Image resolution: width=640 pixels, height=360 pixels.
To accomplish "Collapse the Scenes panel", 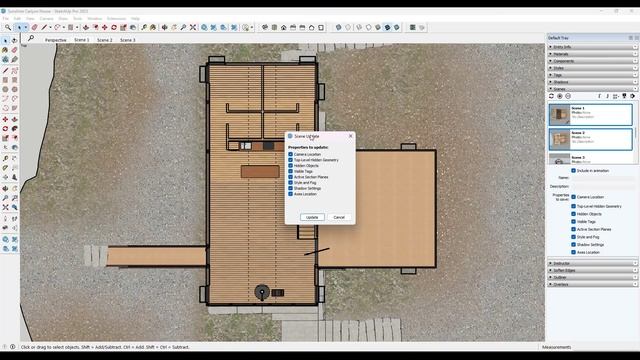I will pos(592,89).
